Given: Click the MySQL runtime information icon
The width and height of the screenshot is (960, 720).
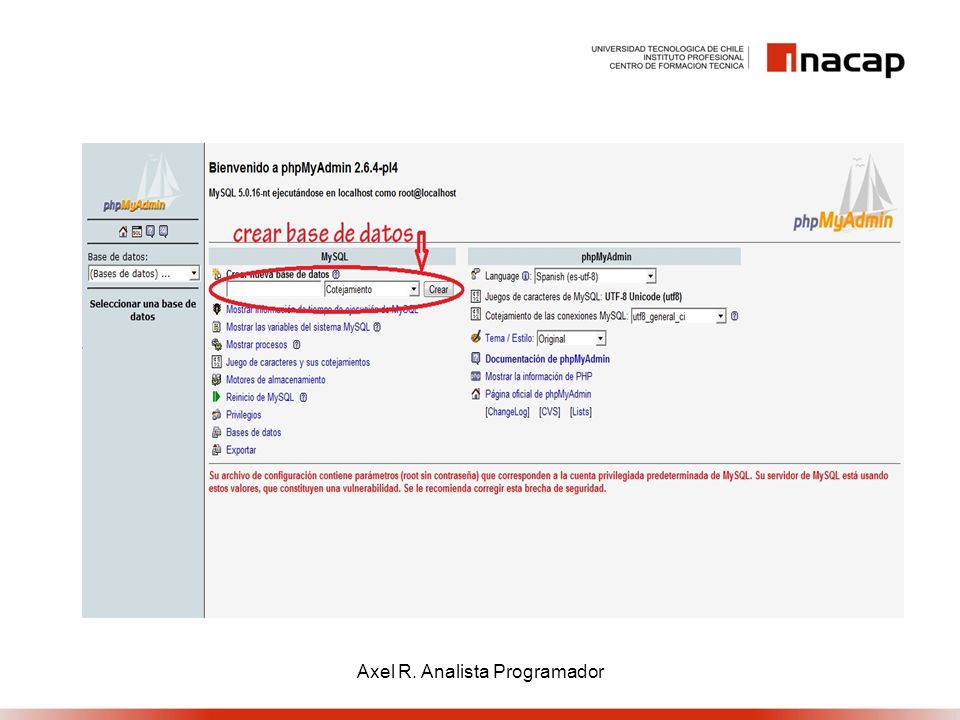Looking at the screenshot, I should pos(216,309).
